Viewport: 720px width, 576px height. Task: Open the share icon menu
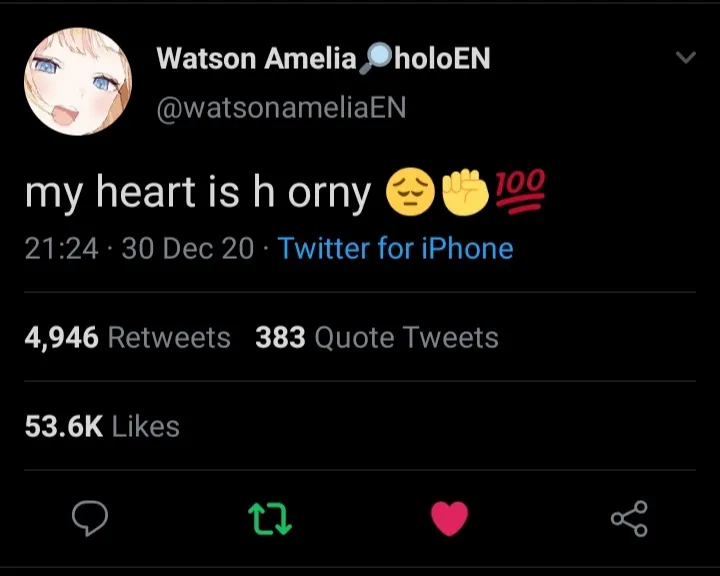tap(629, 519)
